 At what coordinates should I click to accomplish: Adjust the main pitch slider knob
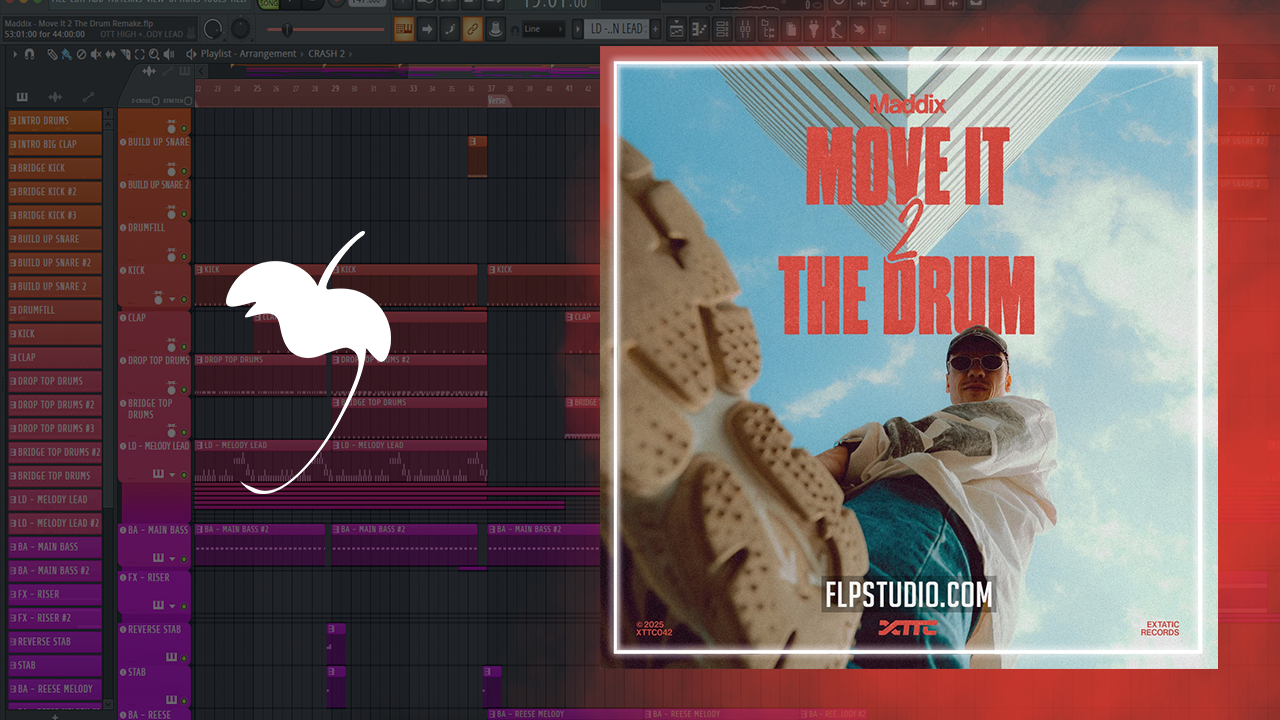click(288, 29)
